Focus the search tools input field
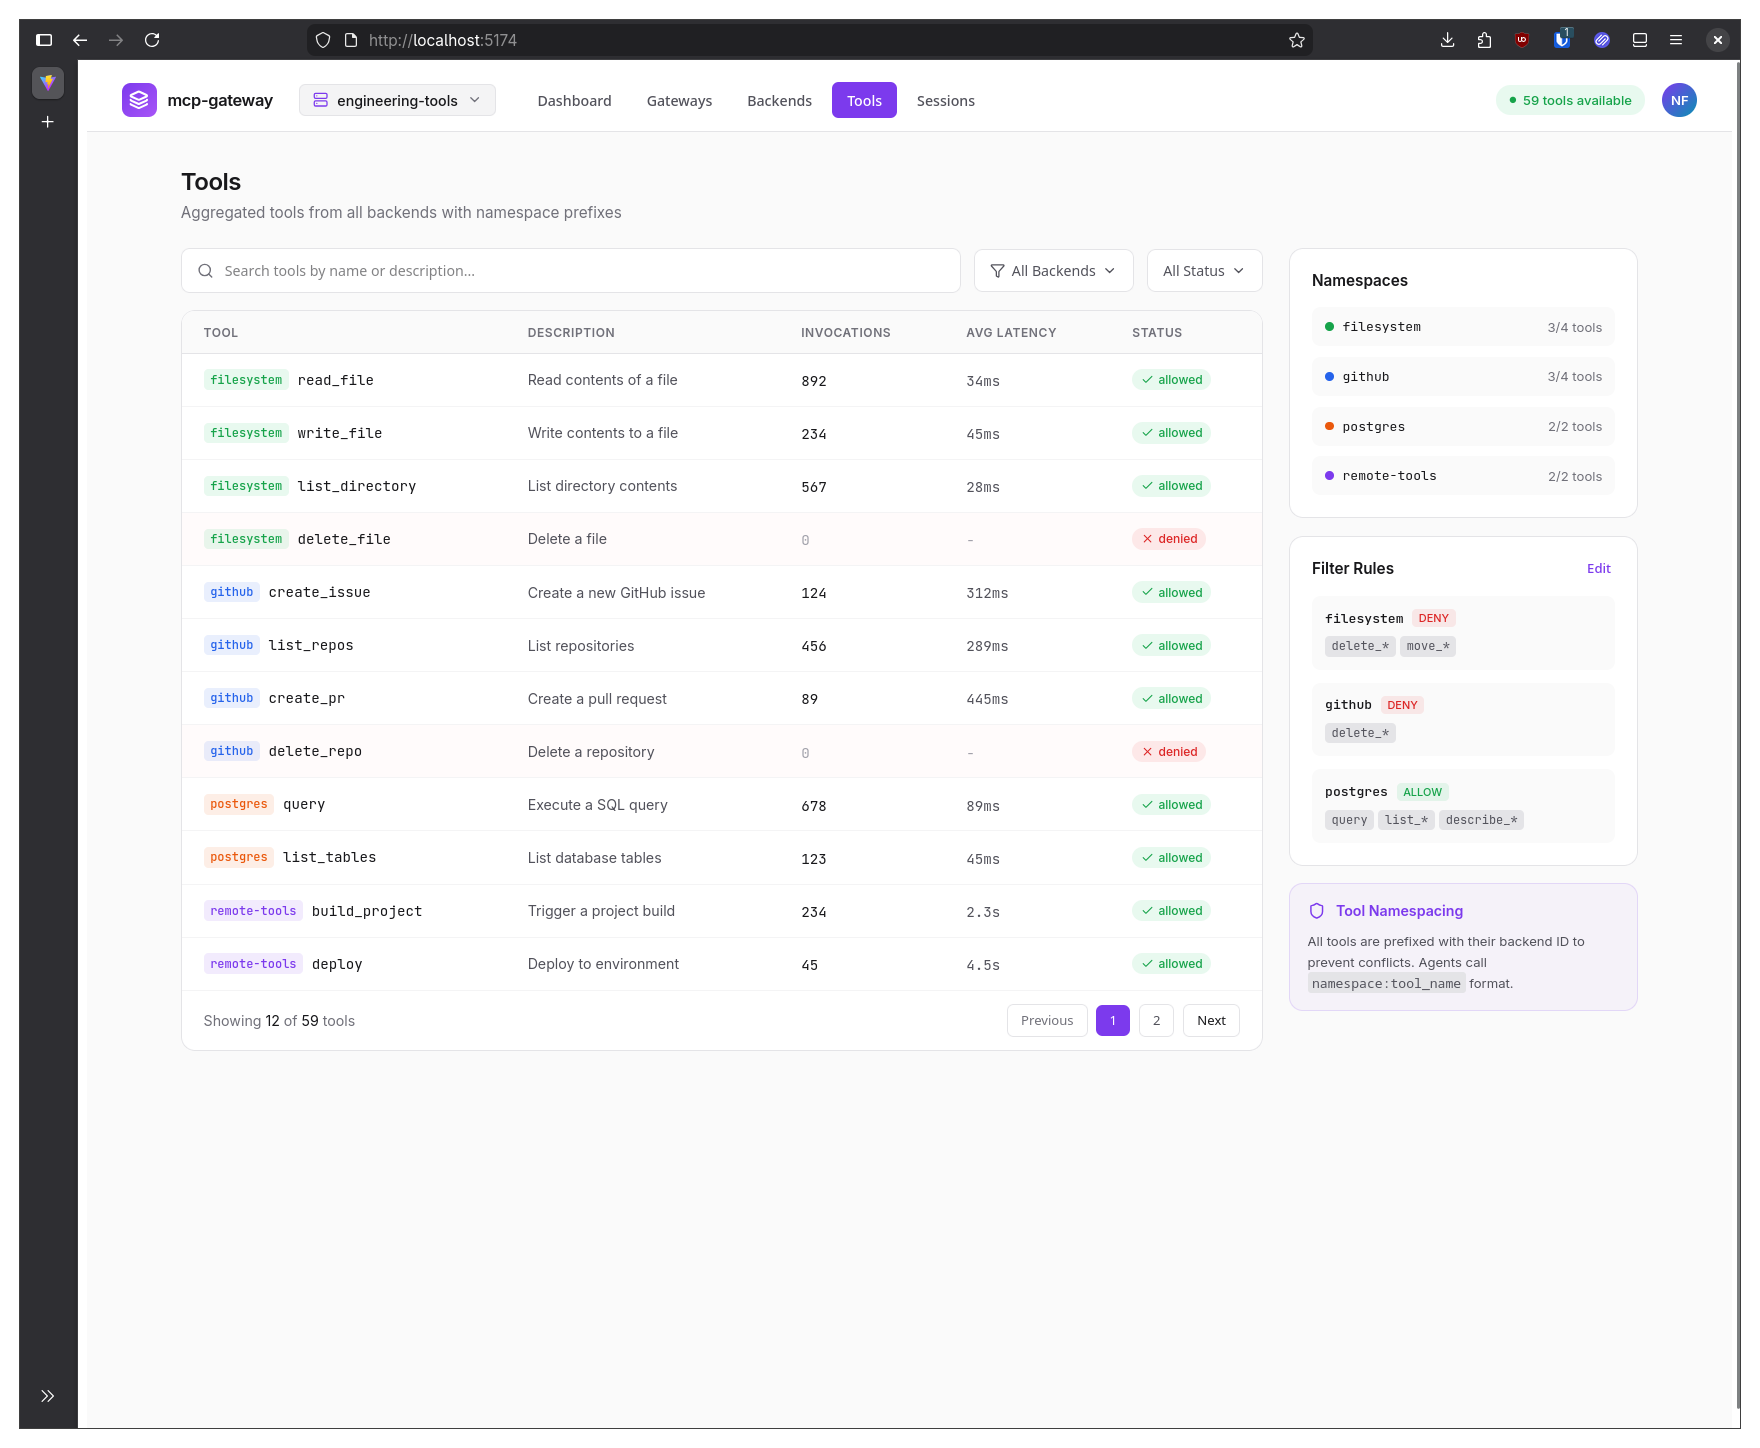The width and height of the screenshot is (1760, 1448). [x=571, y=271]
